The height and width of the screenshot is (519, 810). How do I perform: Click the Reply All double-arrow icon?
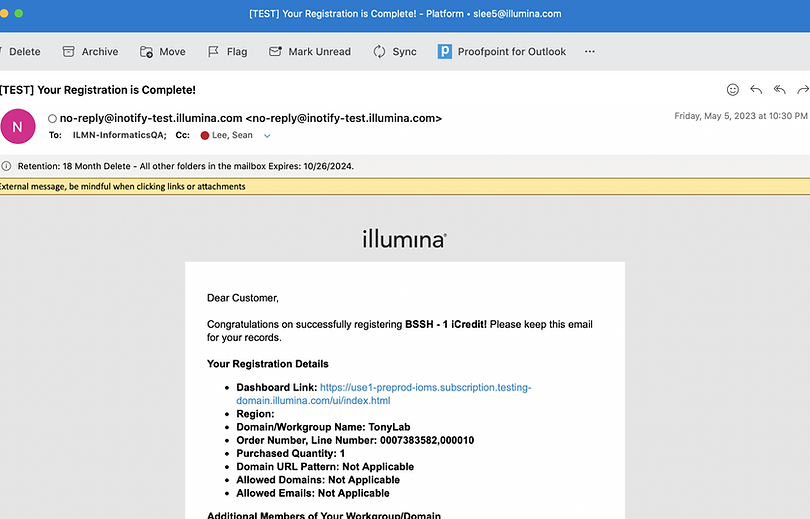(780, 89)
